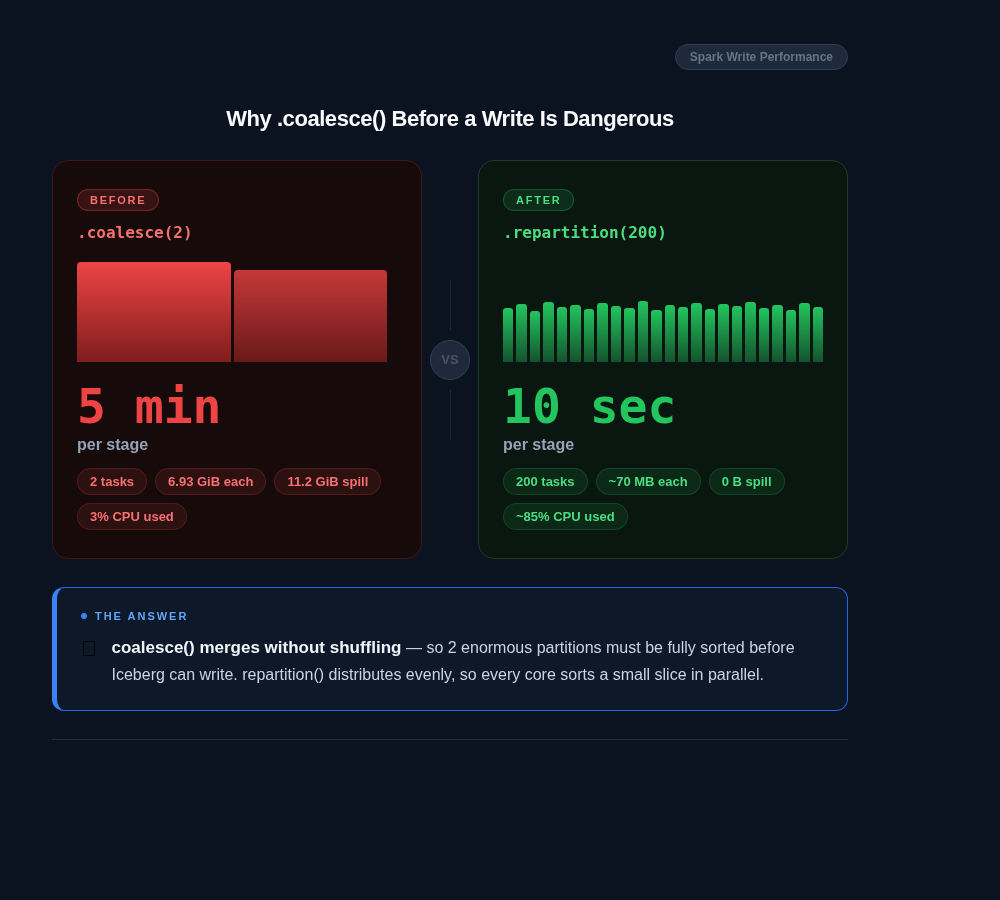Viewport: 1000px width, 900px height.
Task: Select the second red partition bar
Action: point(310,314)
